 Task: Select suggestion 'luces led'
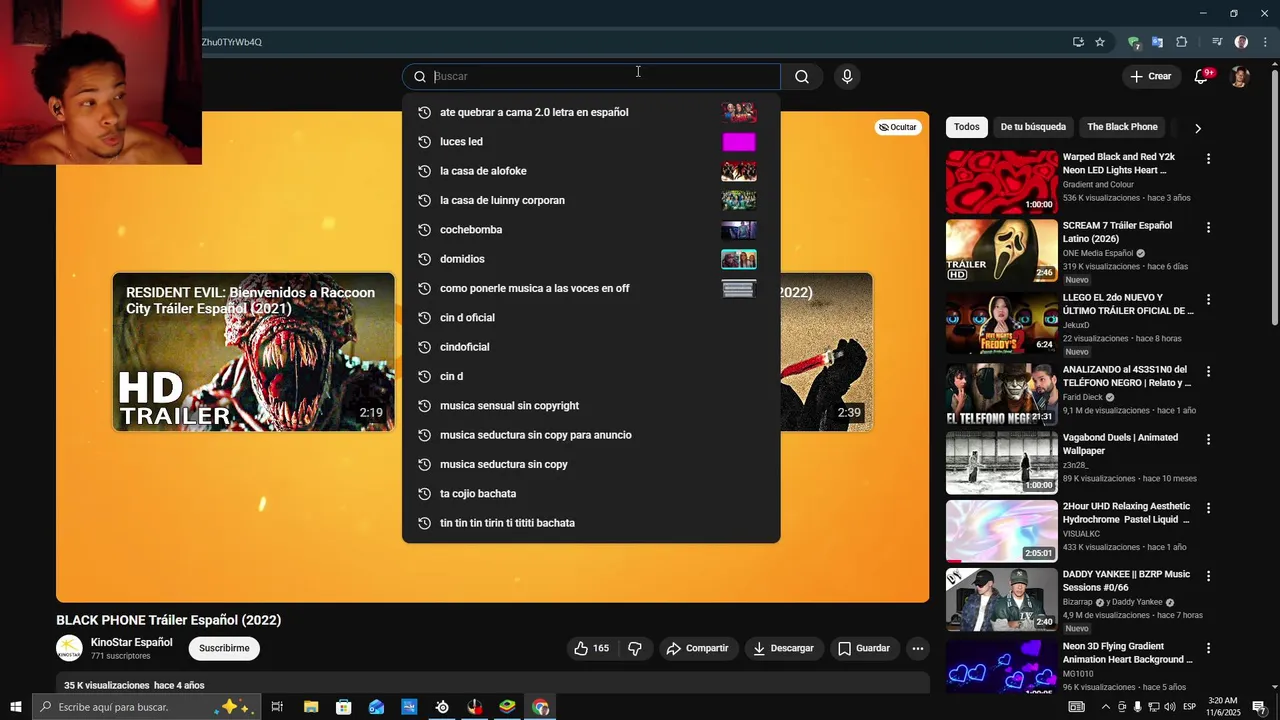pos(591,142)
